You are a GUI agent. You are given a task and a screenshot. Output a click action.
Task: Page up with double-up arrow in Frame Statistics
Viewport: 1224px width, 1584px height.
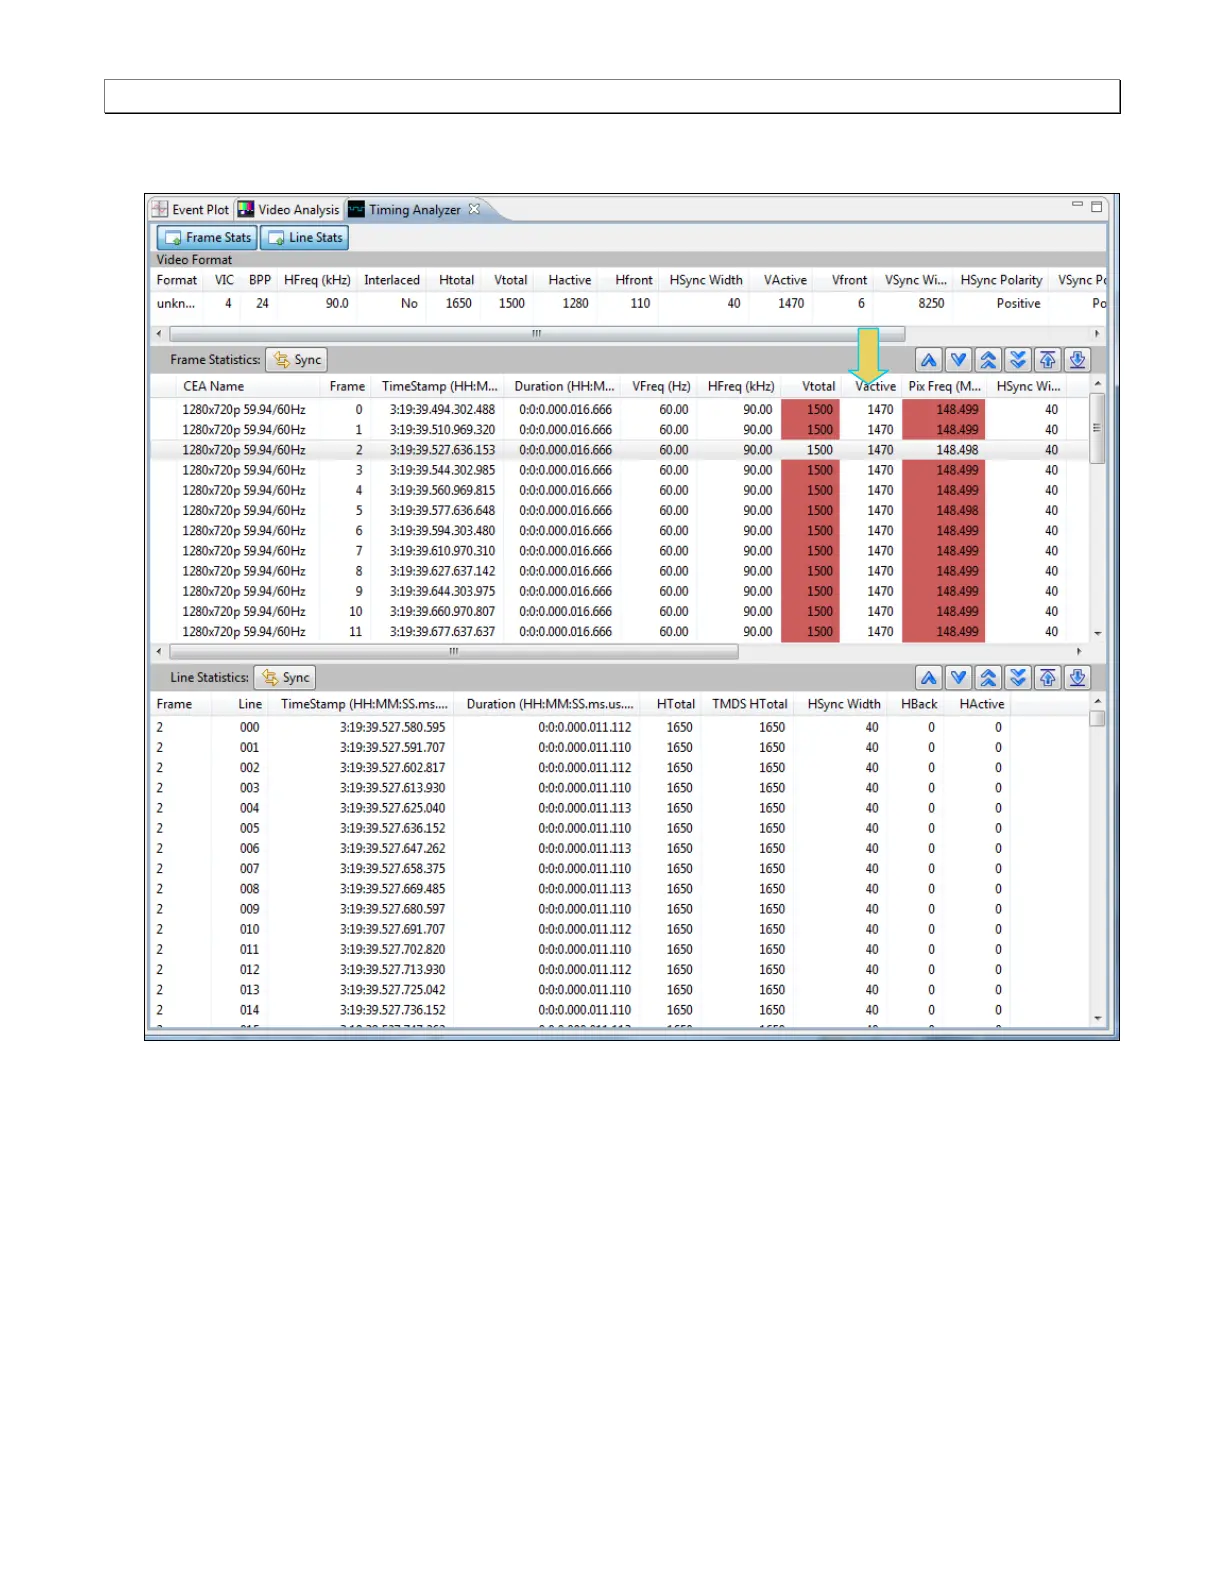pos(988,360)
